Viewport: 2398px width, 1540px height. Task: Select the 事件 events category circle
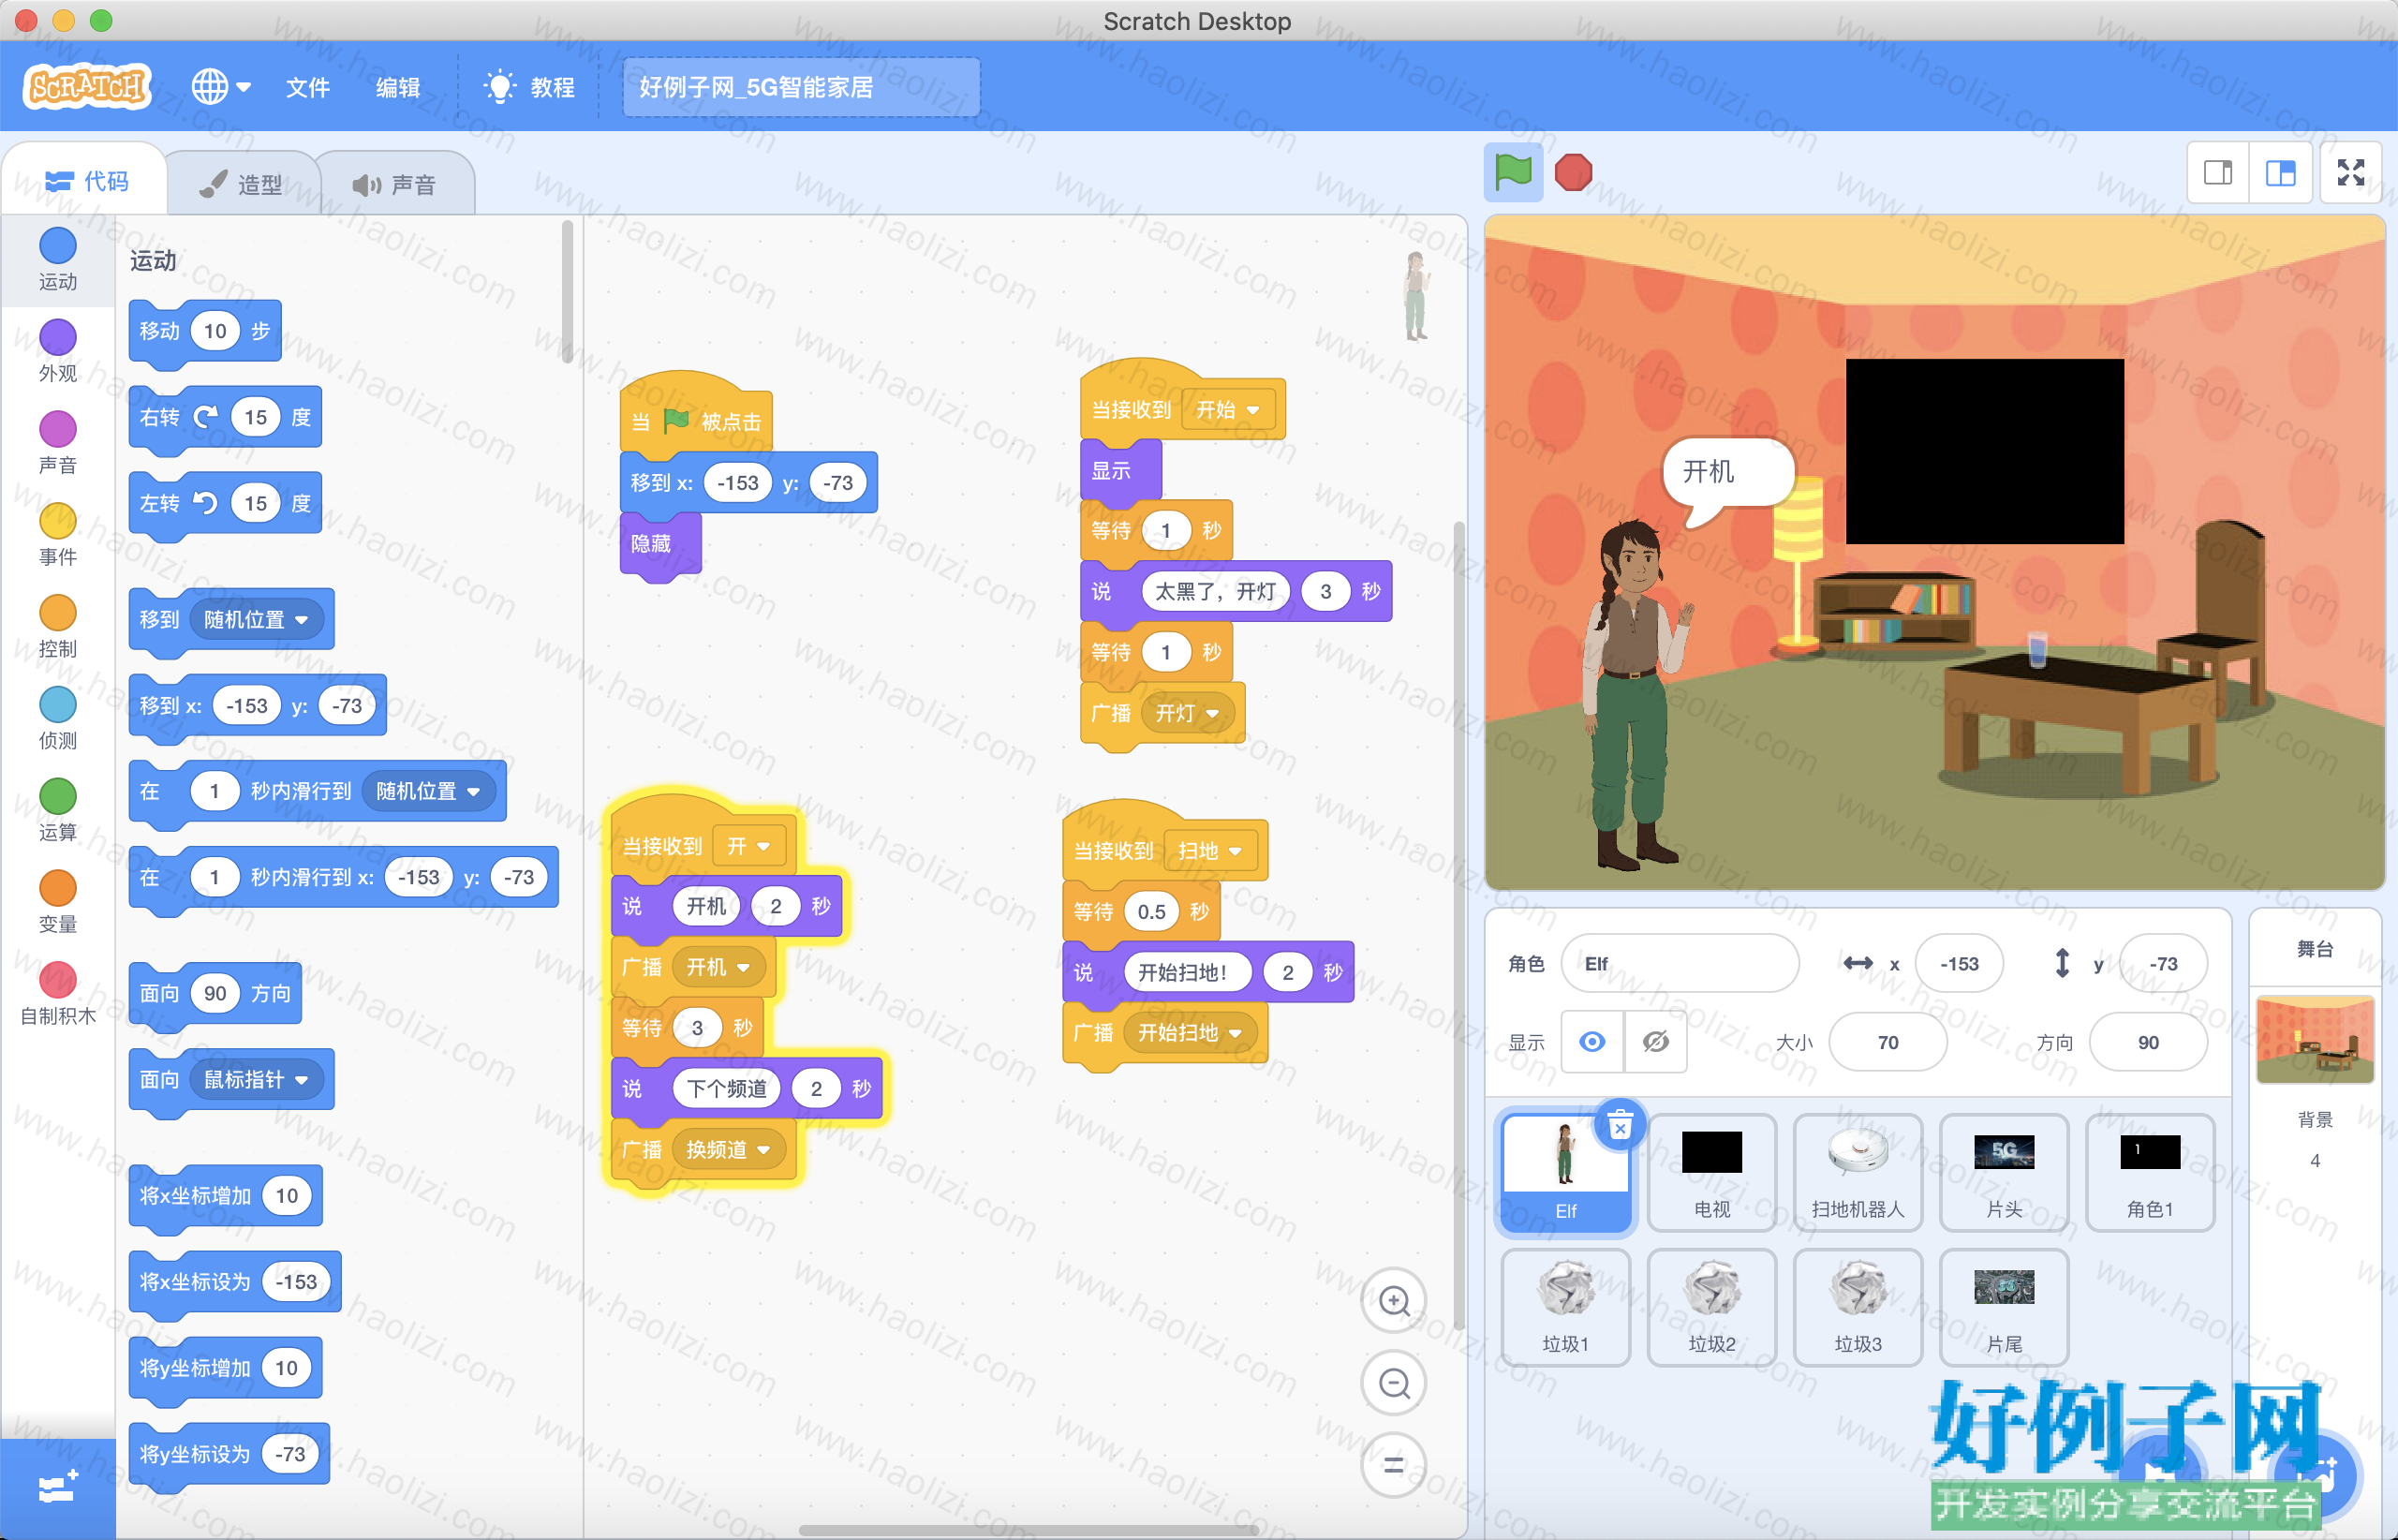click(58, 521)
